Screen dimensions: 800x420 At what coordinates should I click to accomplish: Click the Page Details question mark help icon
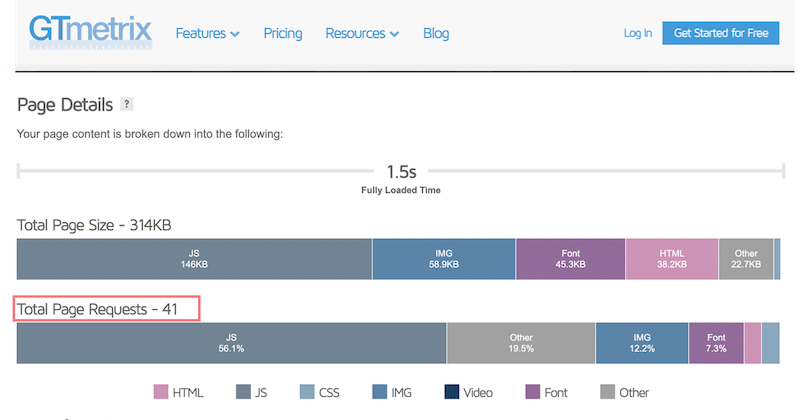[126, 104]
